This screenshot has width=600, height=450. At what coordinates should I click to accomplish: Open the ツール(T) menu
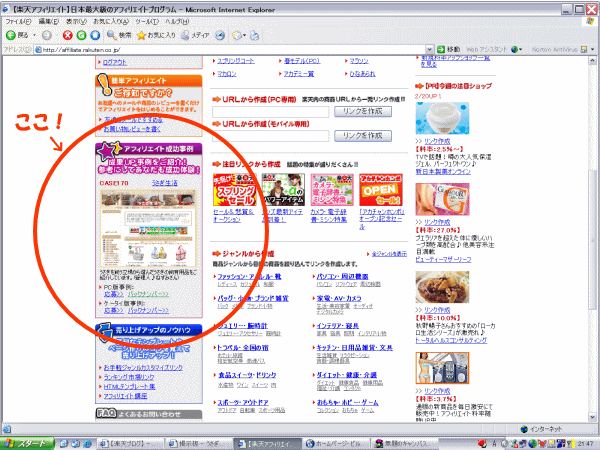(x=147, y=21)
